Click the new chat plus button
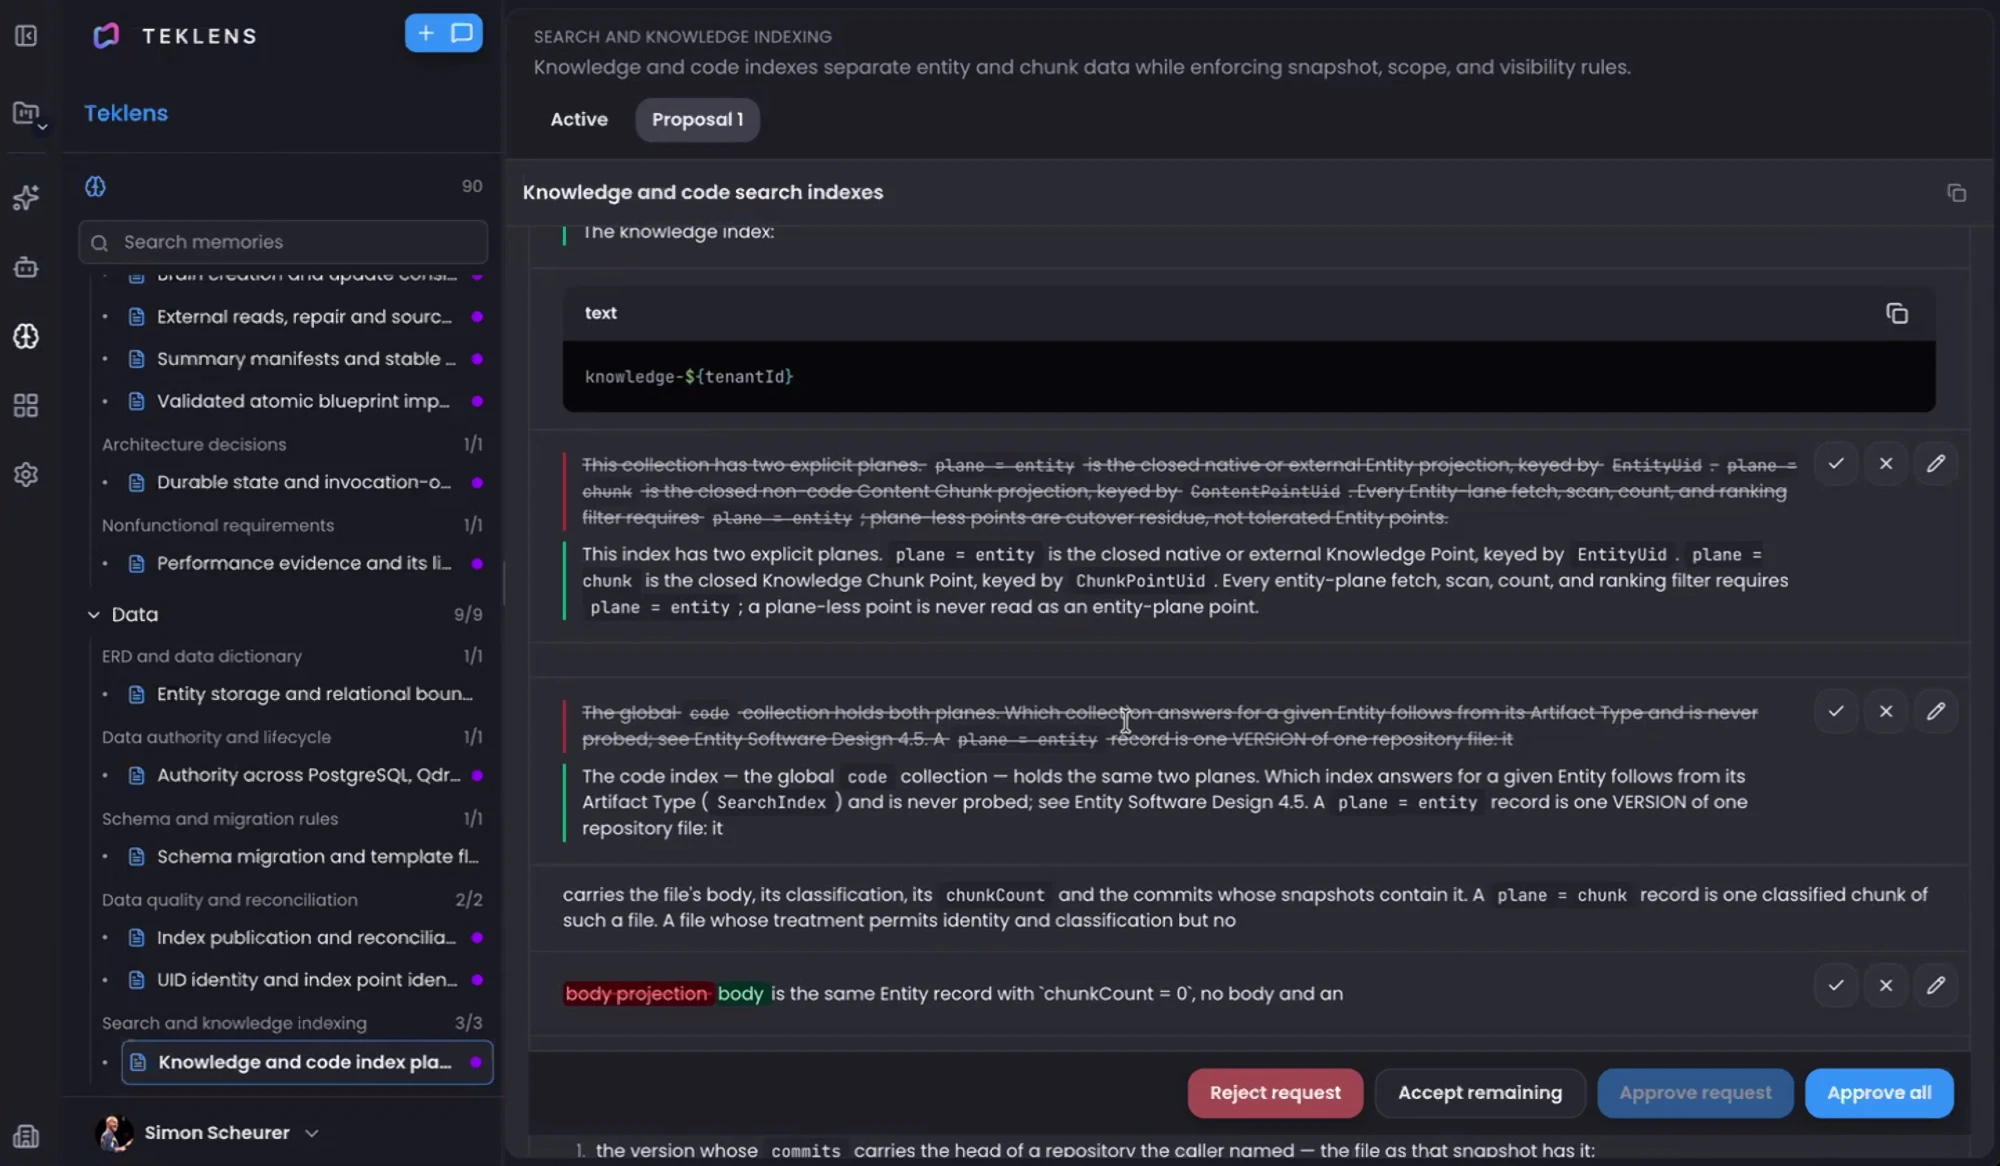 (426, 33)
